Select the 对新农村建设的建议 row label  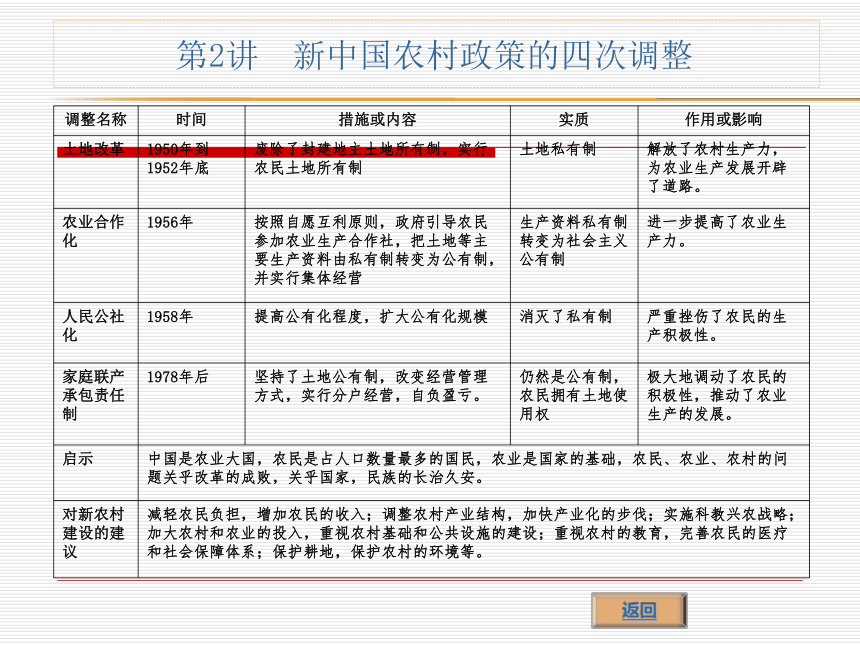tap(96, 539)
